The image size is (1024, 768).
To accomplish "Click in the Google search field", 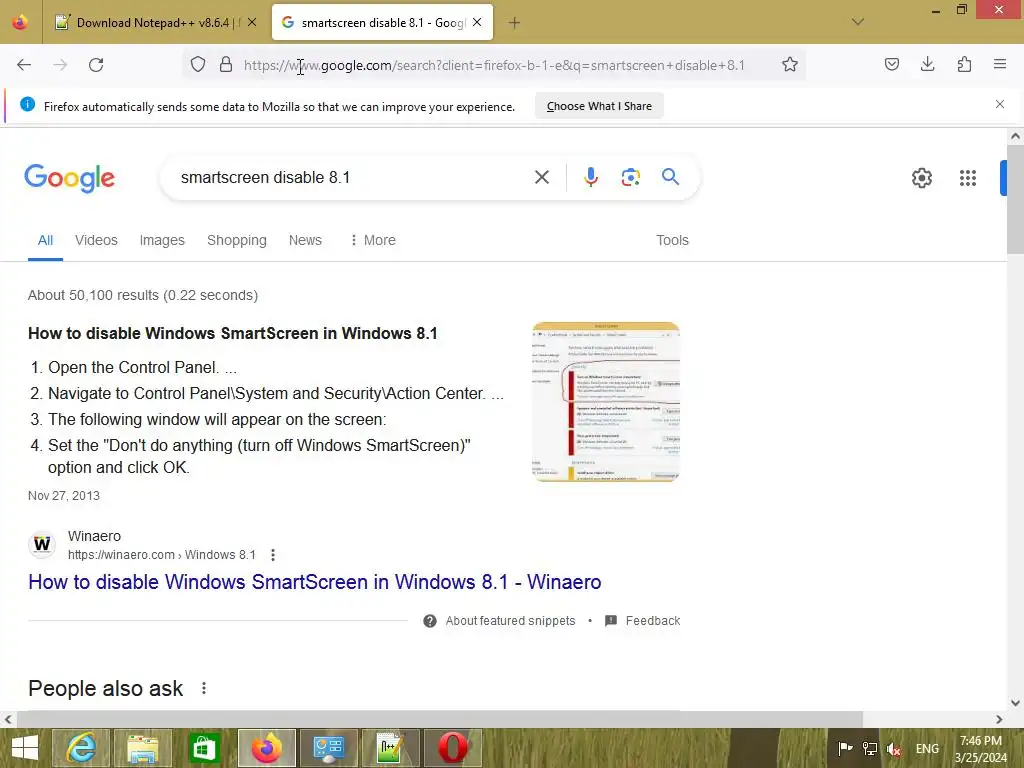I will click(x=353, y=177).
